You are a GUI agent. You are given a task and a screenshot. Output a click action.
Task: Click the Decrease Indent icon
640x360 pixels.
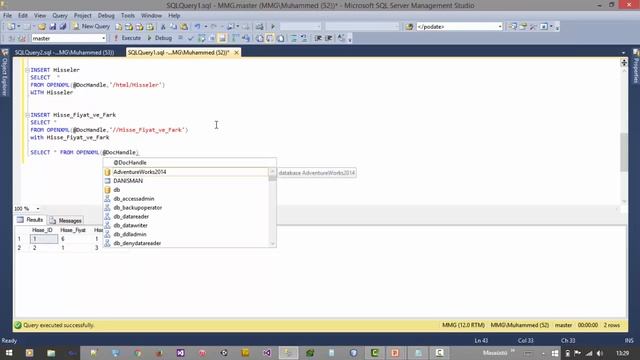[318, 38]
